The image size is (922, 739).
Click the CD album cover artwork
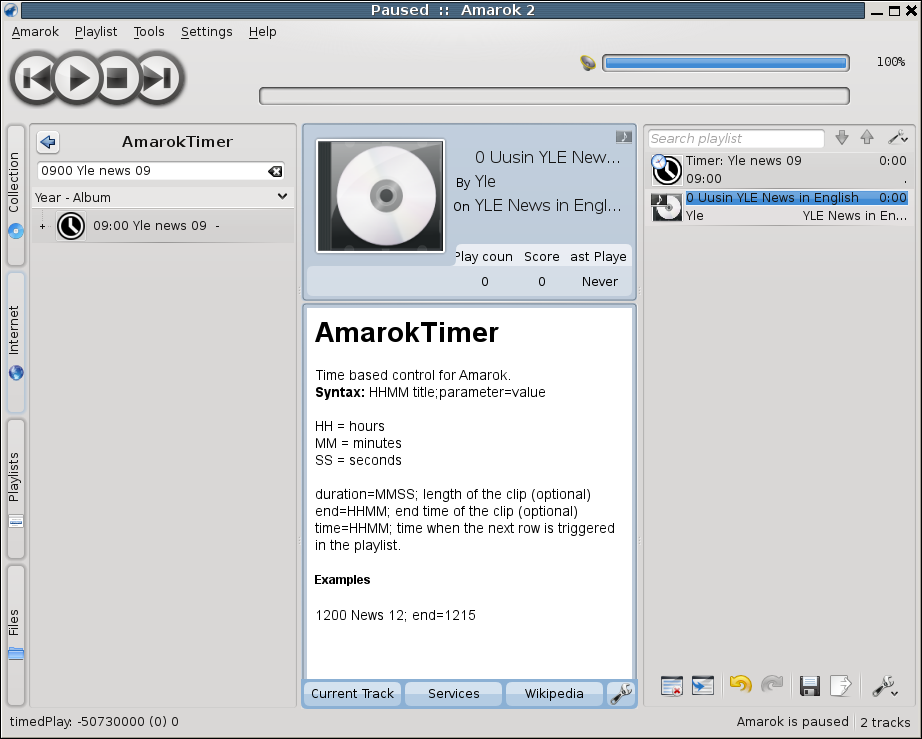pos(380,196)
